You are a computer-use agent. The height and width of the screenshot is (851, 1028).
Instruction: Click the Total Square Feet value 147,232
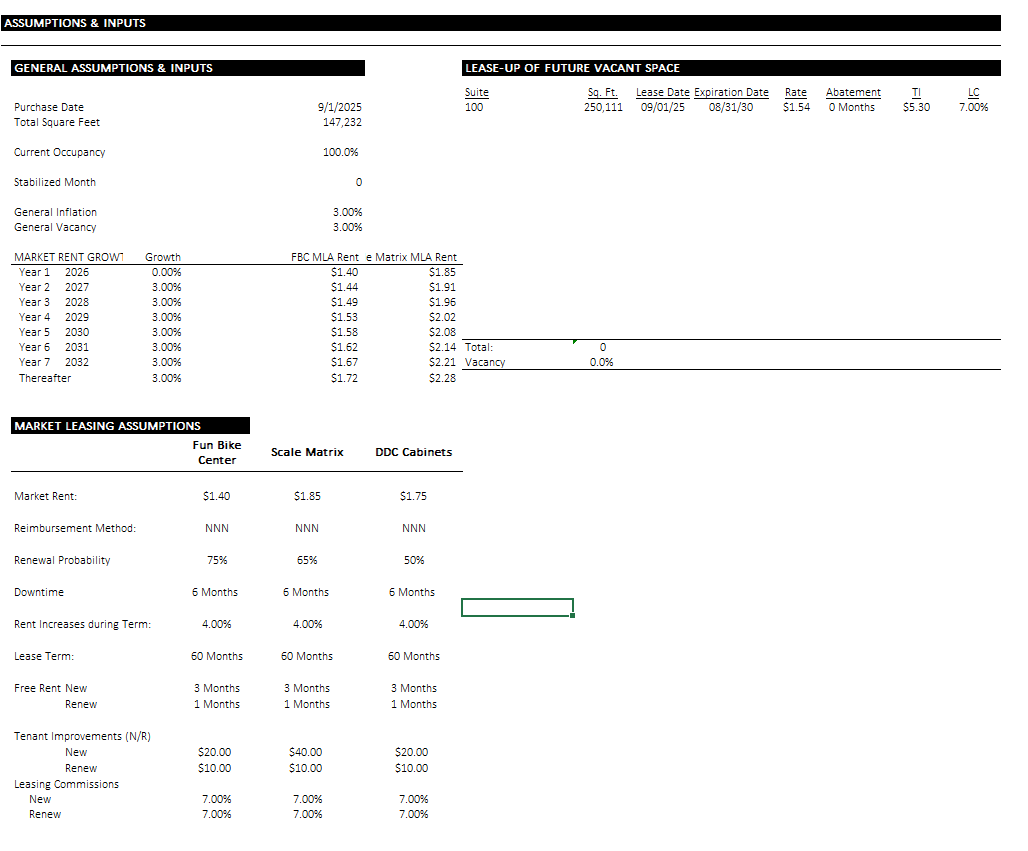345,122
